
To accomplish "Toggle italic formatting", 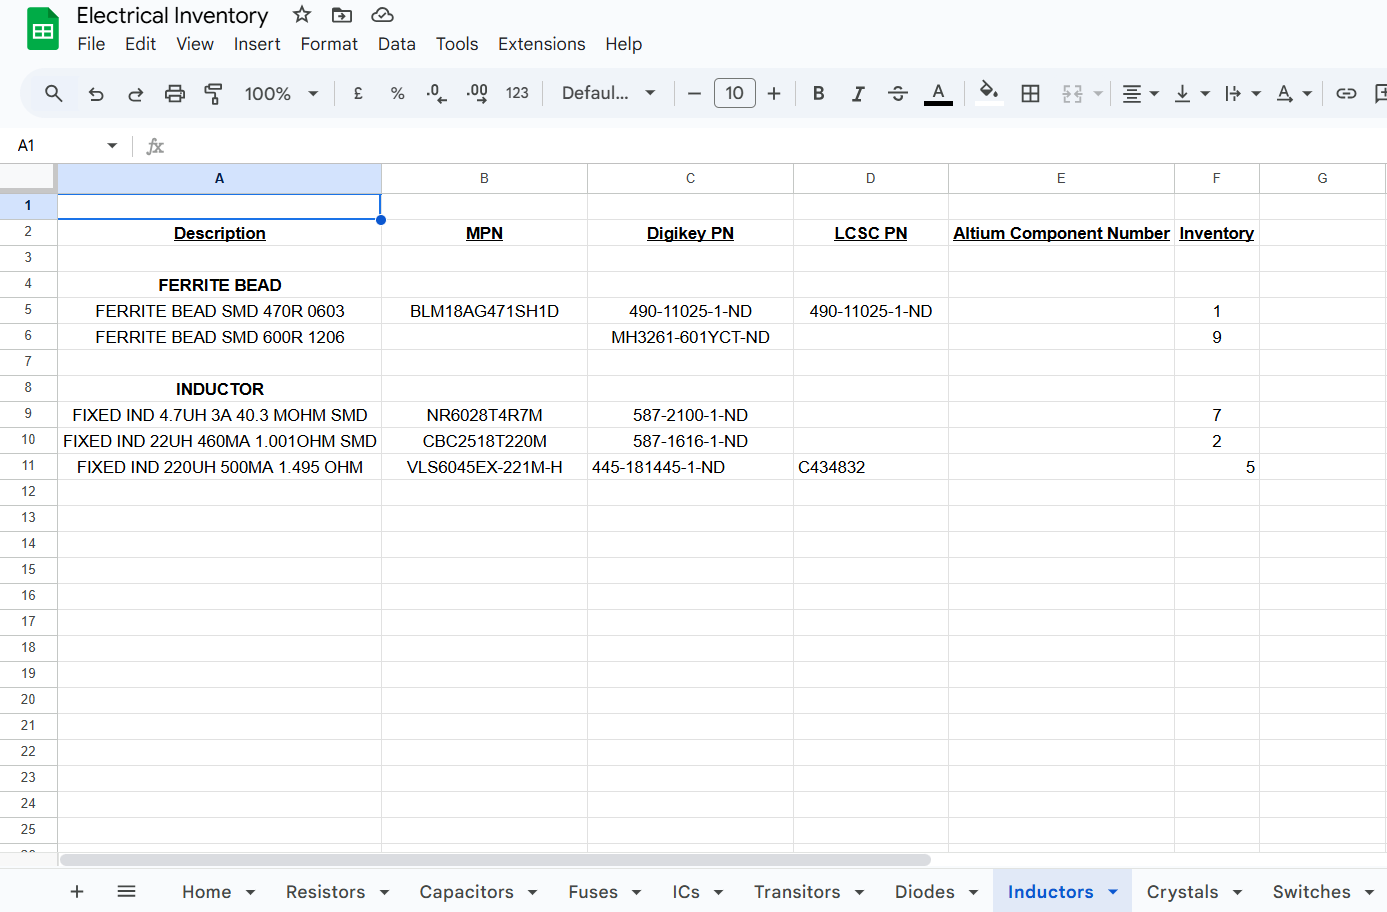I will click(858, 94).
